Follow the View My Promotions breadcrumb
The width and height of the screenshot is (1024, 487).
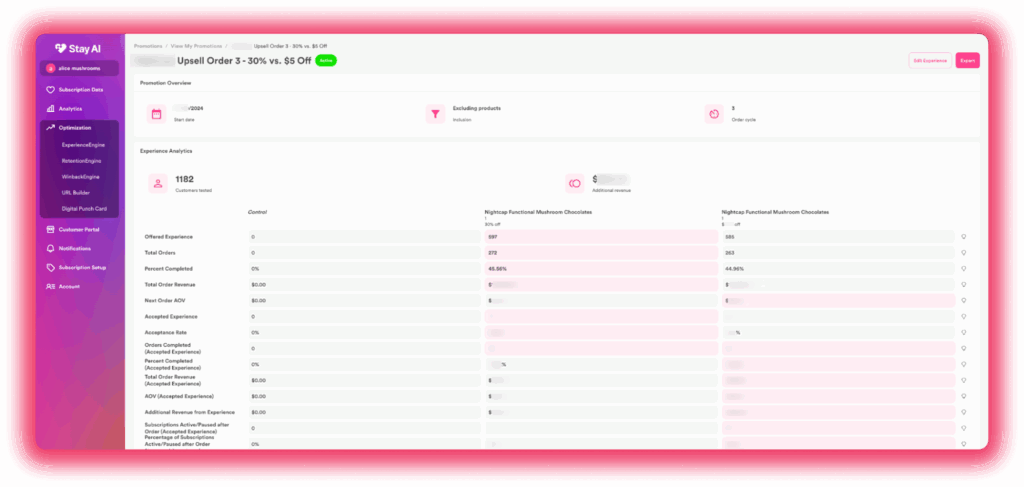[x=196, y=46]
